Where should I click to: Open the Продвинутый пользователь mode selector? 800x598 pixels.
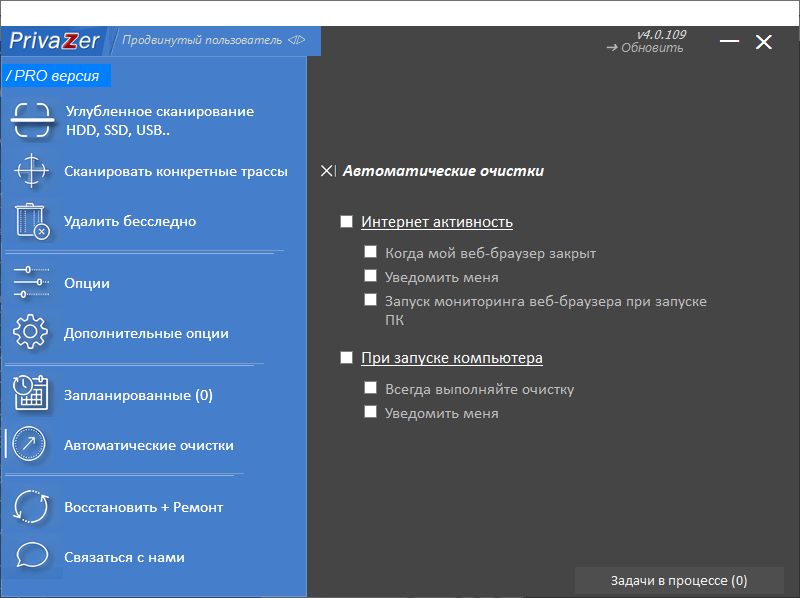[x=213, y=41]
